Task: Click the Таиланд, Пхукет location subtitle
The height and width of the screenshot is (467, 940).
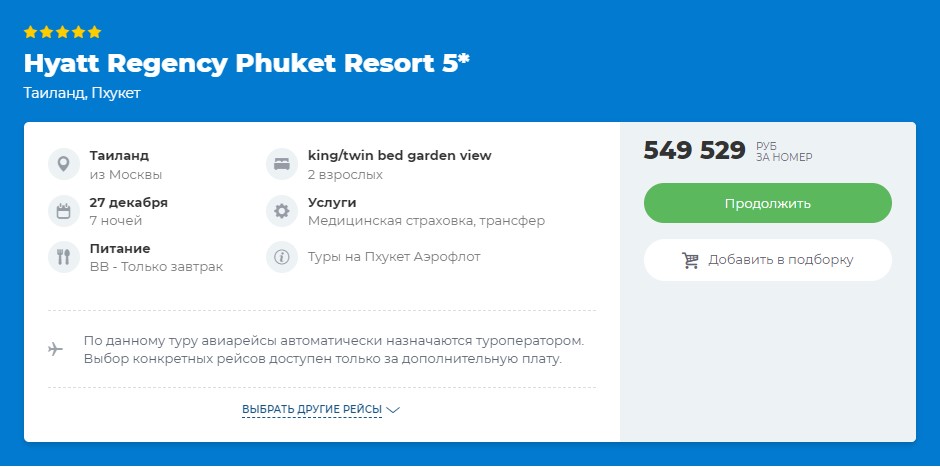Action: pyautogui.click(x=82, y=93)
